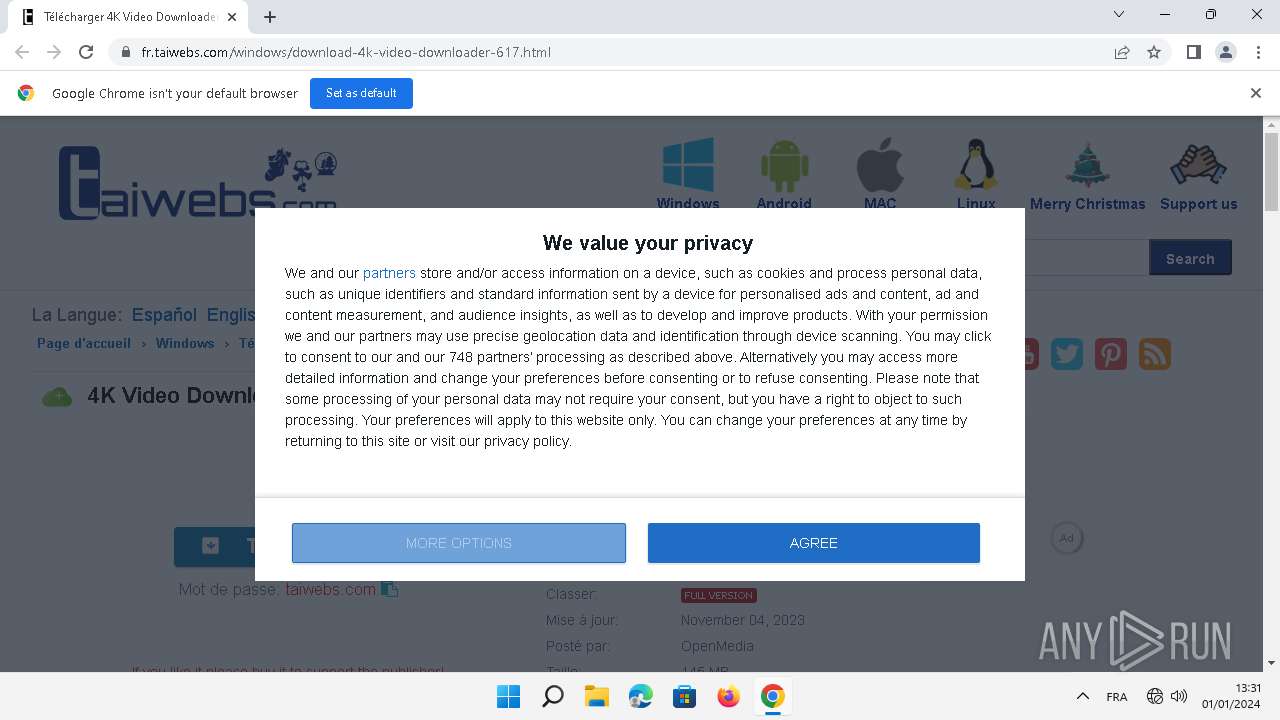Show hidden system tray icons chevron
Screen dimensions: 1280x720
tap(1082, 696)
